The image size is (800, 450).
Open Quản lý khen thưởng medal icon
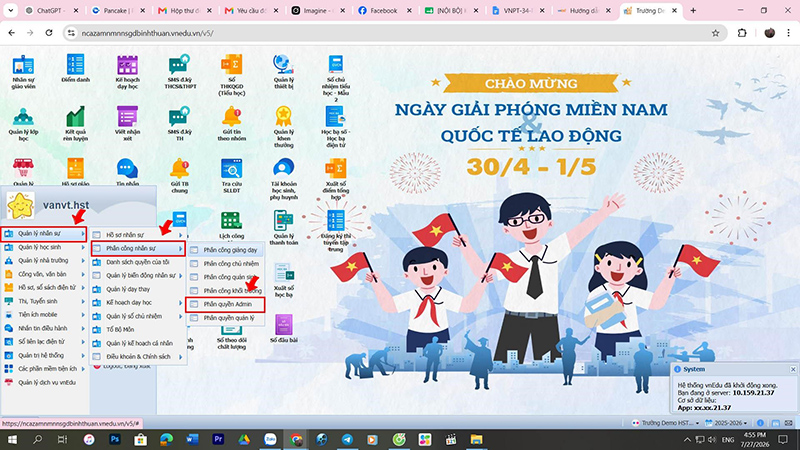tap(283, 127)
